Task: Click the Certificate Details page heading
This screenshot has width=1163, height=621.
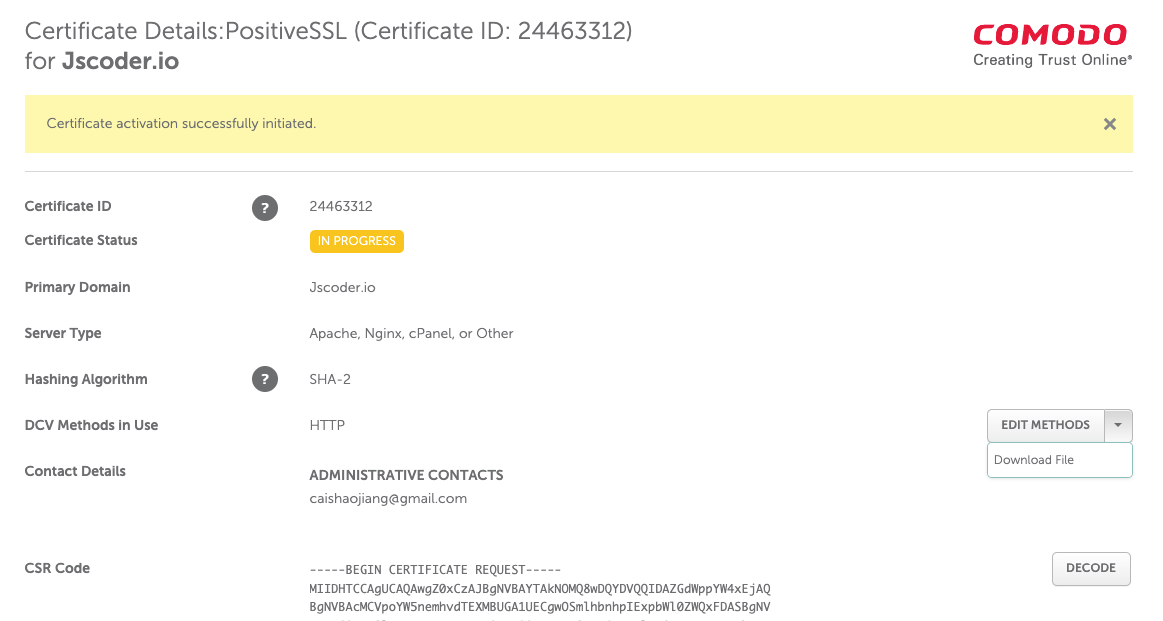Action: (329, 45)
